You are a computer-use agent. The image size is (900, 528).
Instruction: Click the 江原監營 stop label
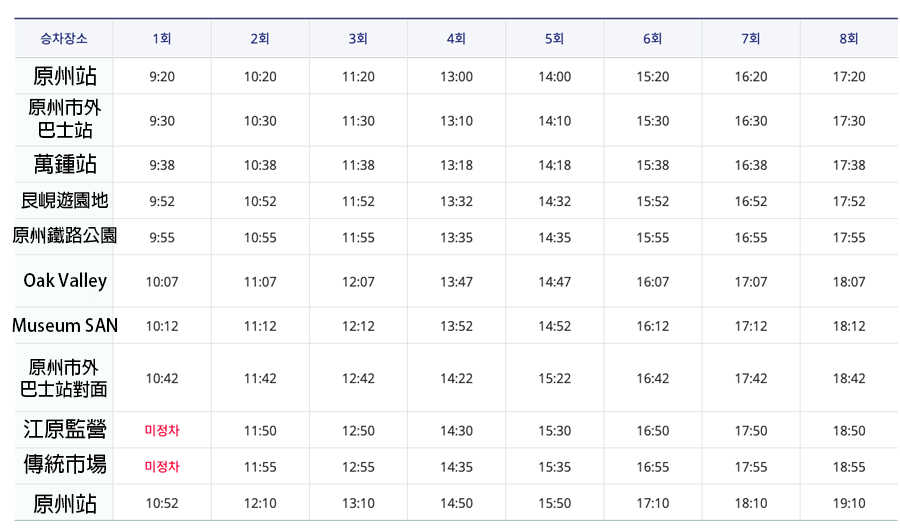pos(65,430)
